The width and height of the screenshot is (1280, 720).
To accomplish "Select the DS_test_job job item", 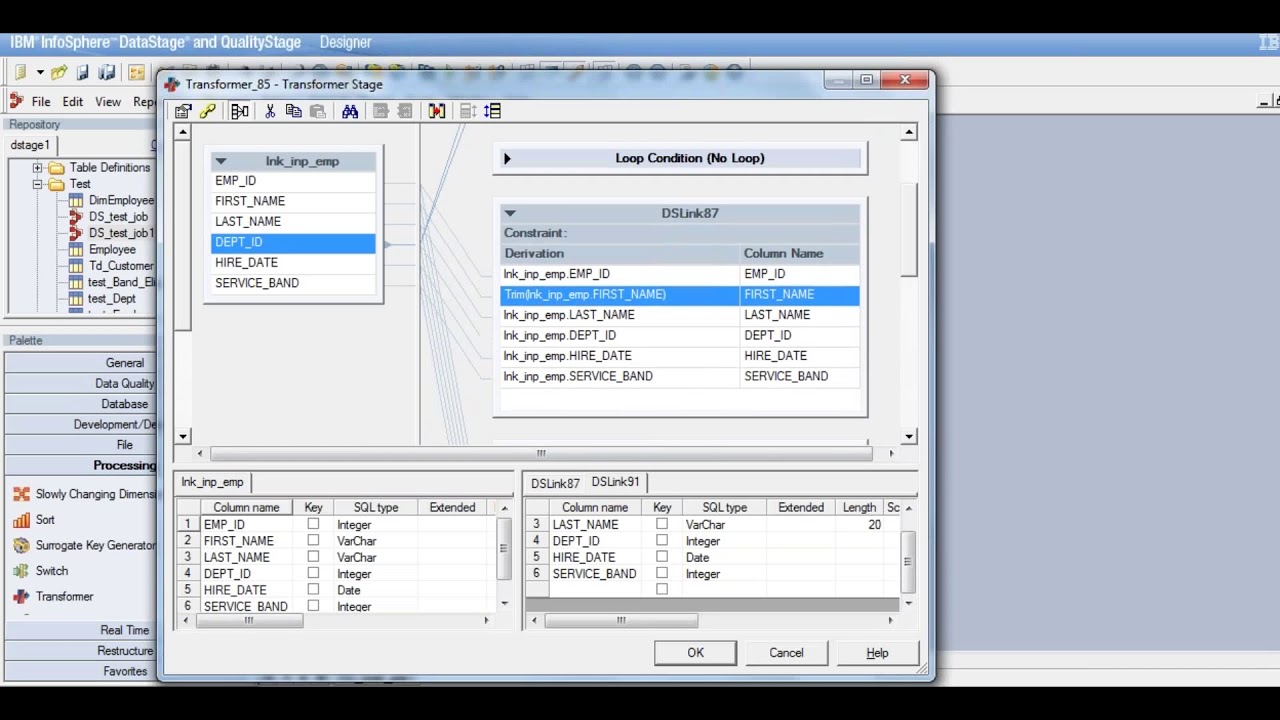I will point(118,217).
